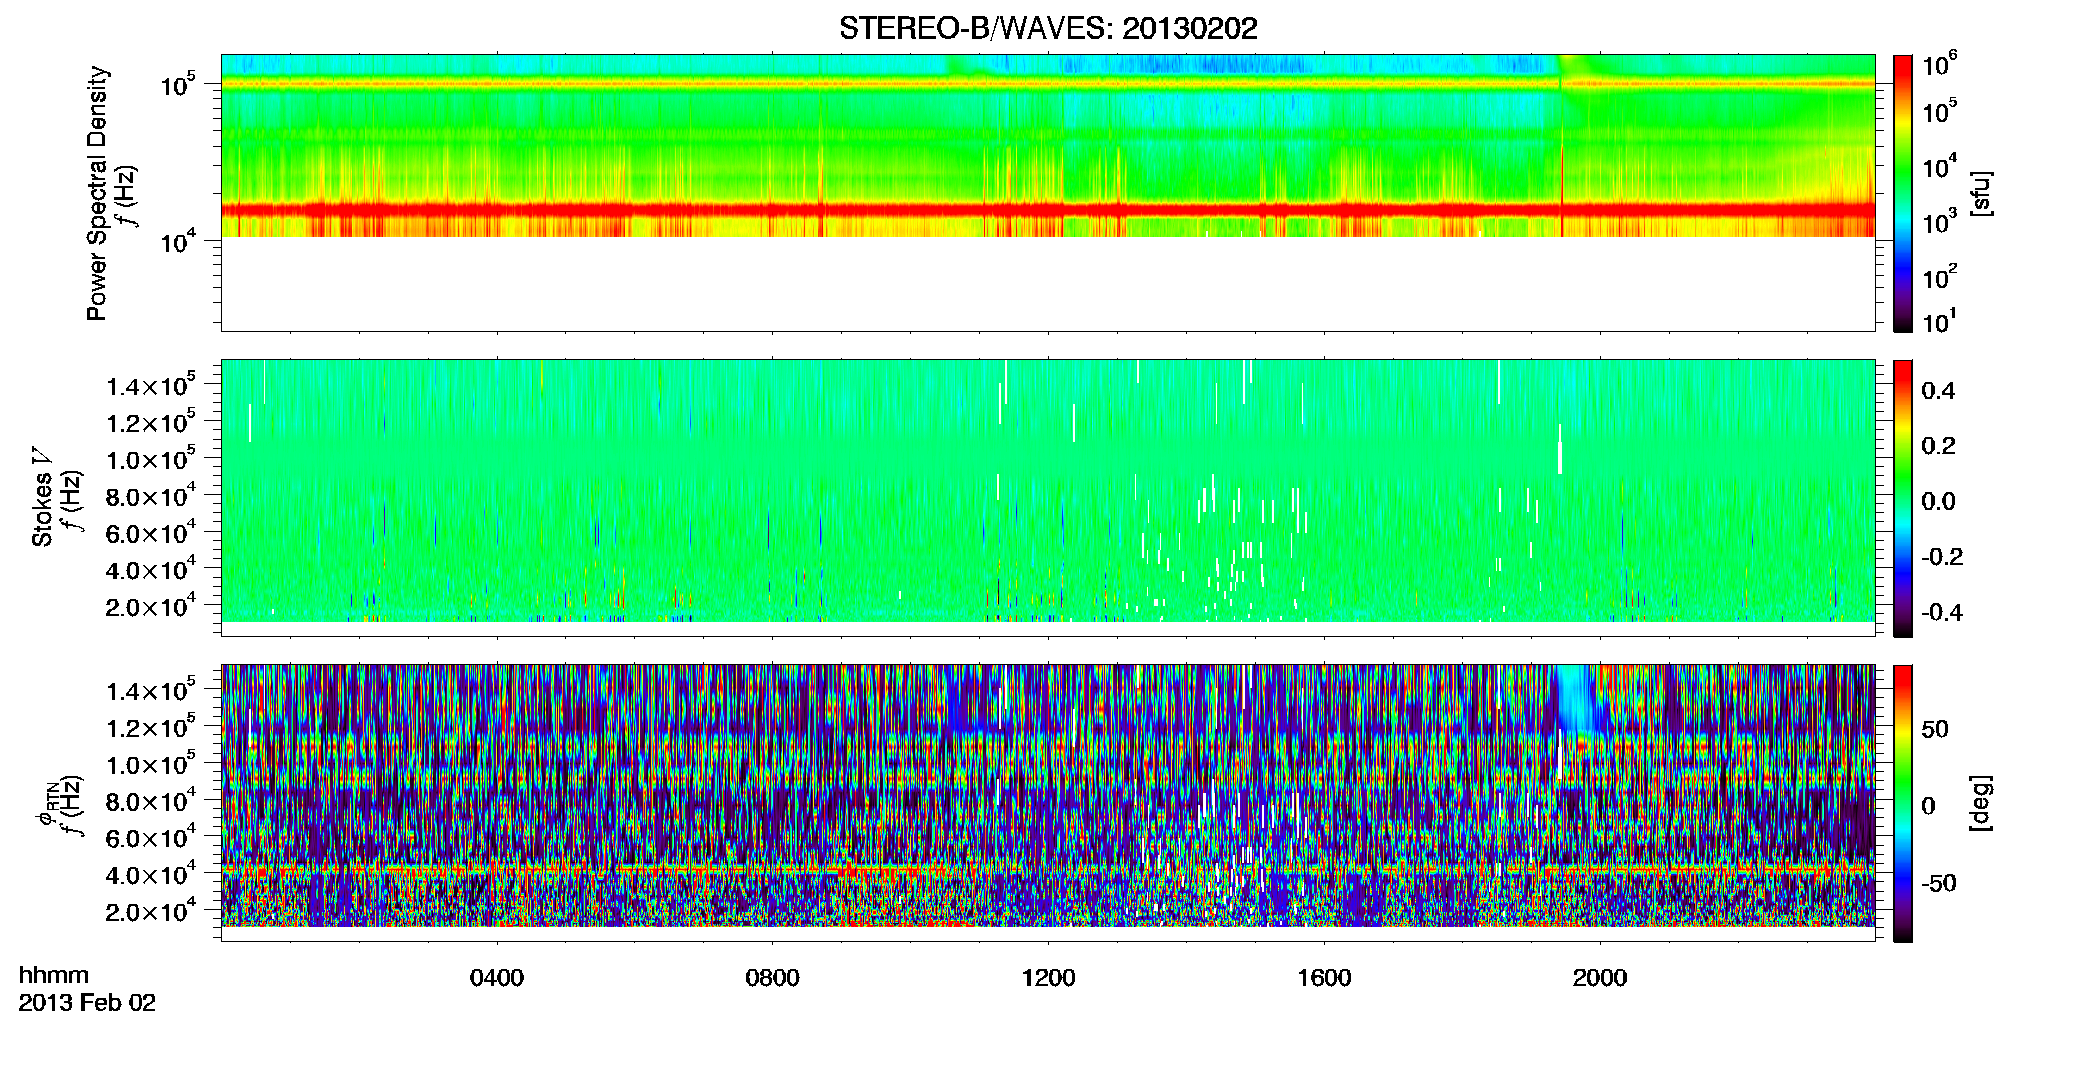Click the "2013 Feb 02" date label

click(x=87, y=1003)
